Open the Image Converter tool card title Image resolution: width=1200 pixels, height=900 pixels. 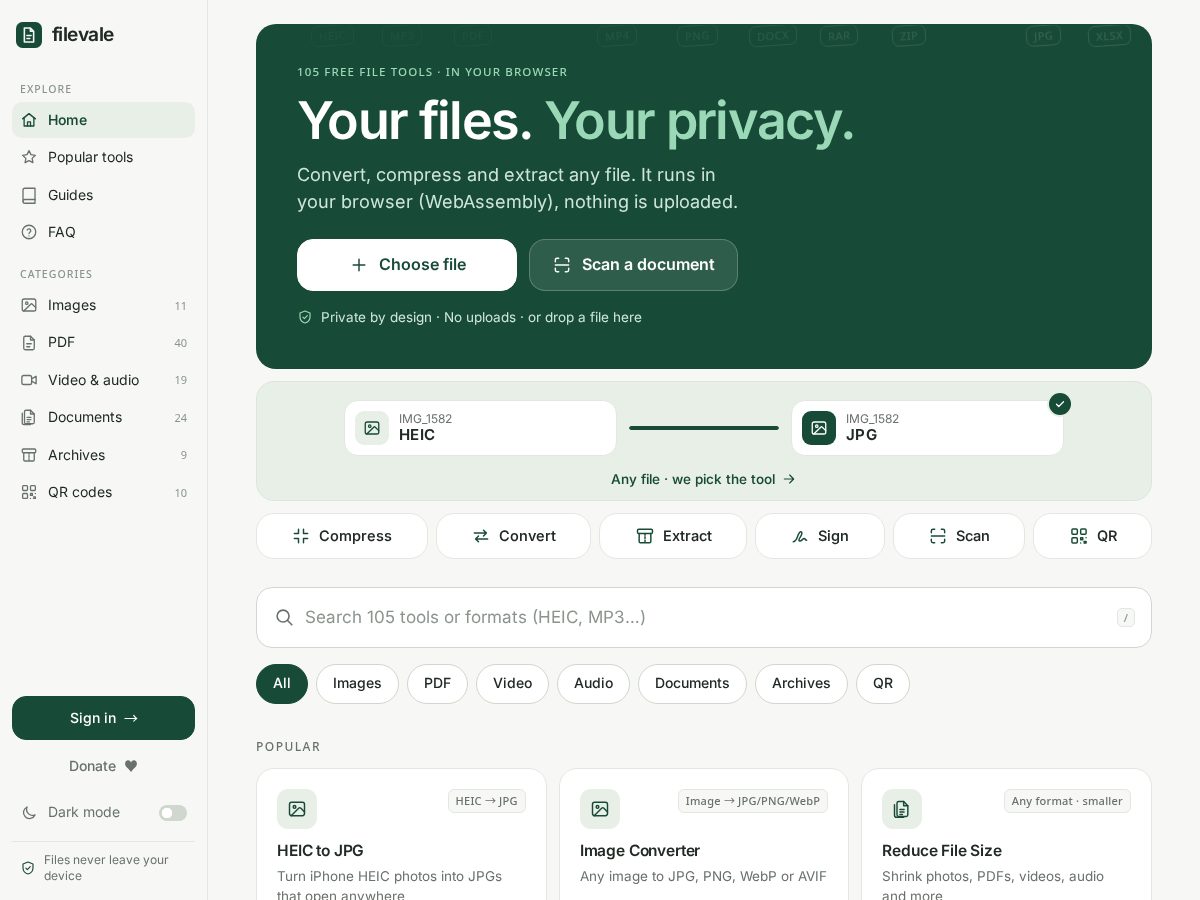[x=640, y=851]
